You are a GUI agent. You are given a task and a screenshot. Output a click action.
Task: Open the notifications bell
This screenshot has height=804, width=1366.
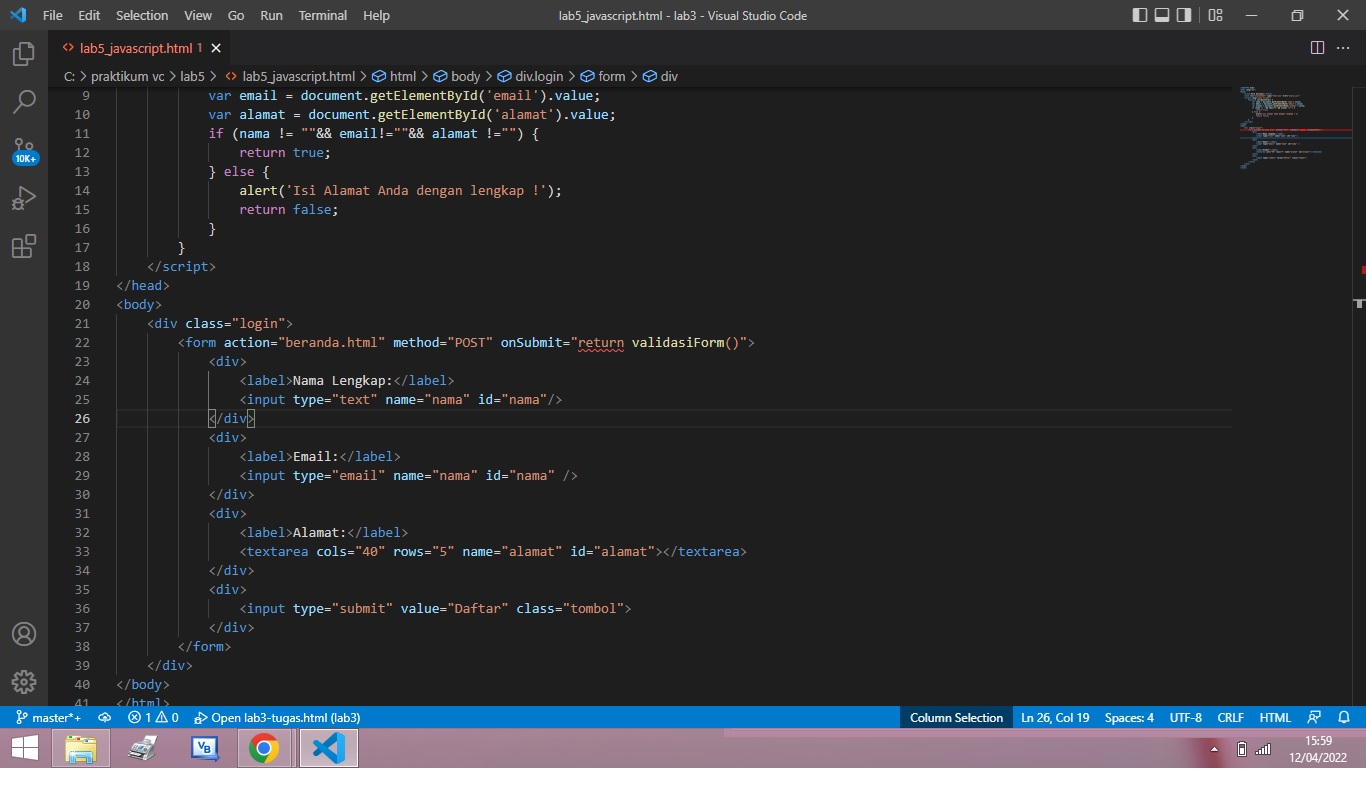[1344, 718]
